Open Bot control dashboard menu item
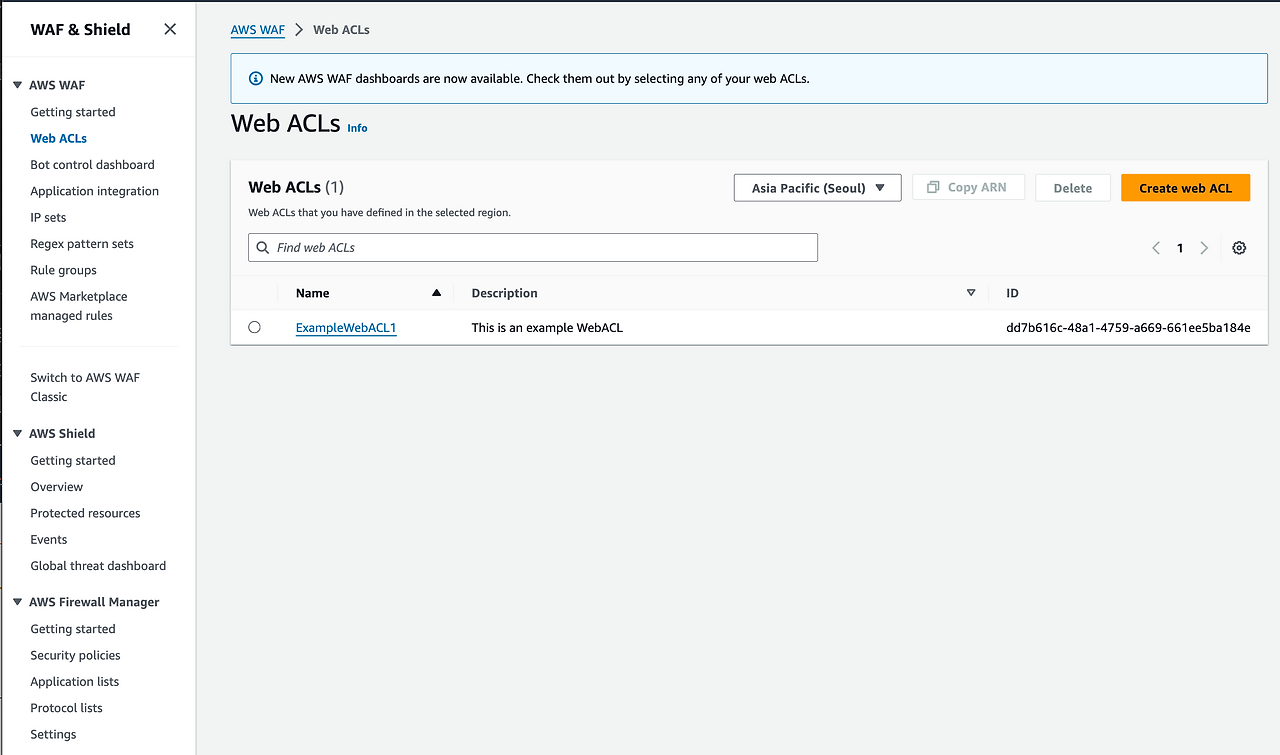The width and height of the screenshot is (1280, 755). pyautogui.click(x=92, y=164)
